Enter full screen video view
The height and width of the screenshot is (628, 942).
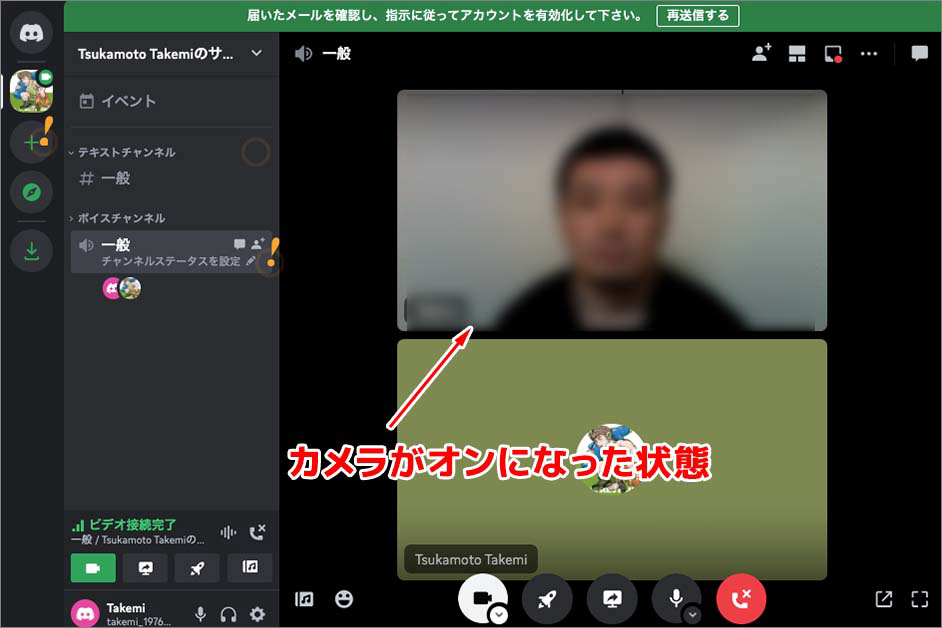pyautogui.click(x=919, y=599)
